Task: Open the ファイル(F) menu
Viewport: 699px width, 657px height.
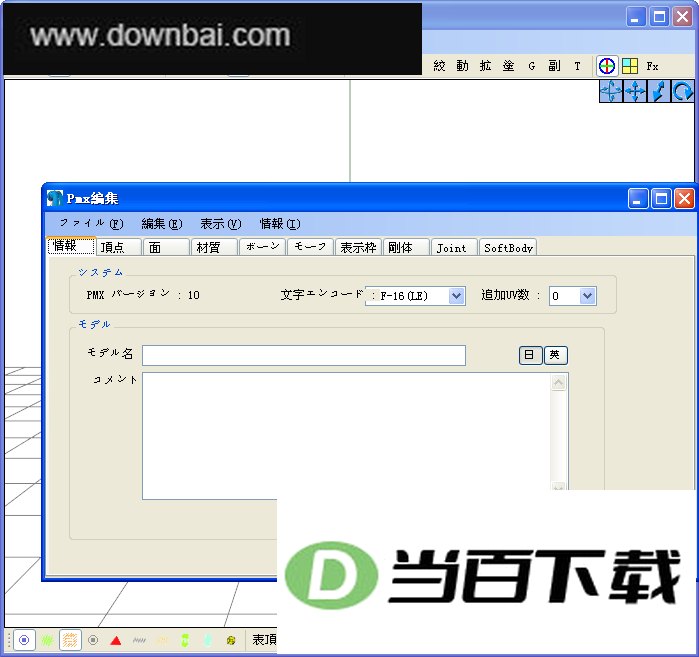Action: 91,224
